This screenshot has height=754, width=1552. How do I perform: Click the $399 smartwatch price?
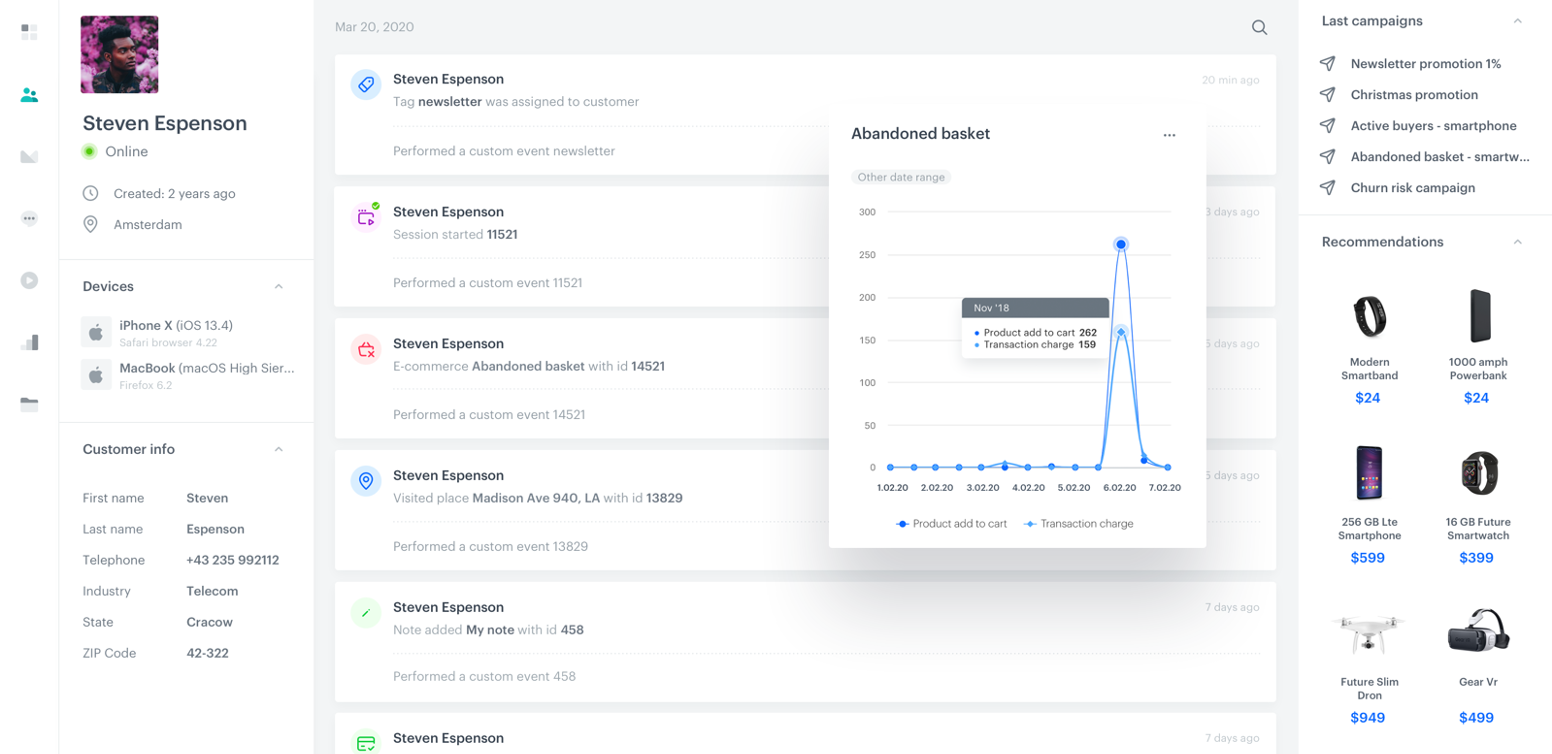(x=1476, y=558)
